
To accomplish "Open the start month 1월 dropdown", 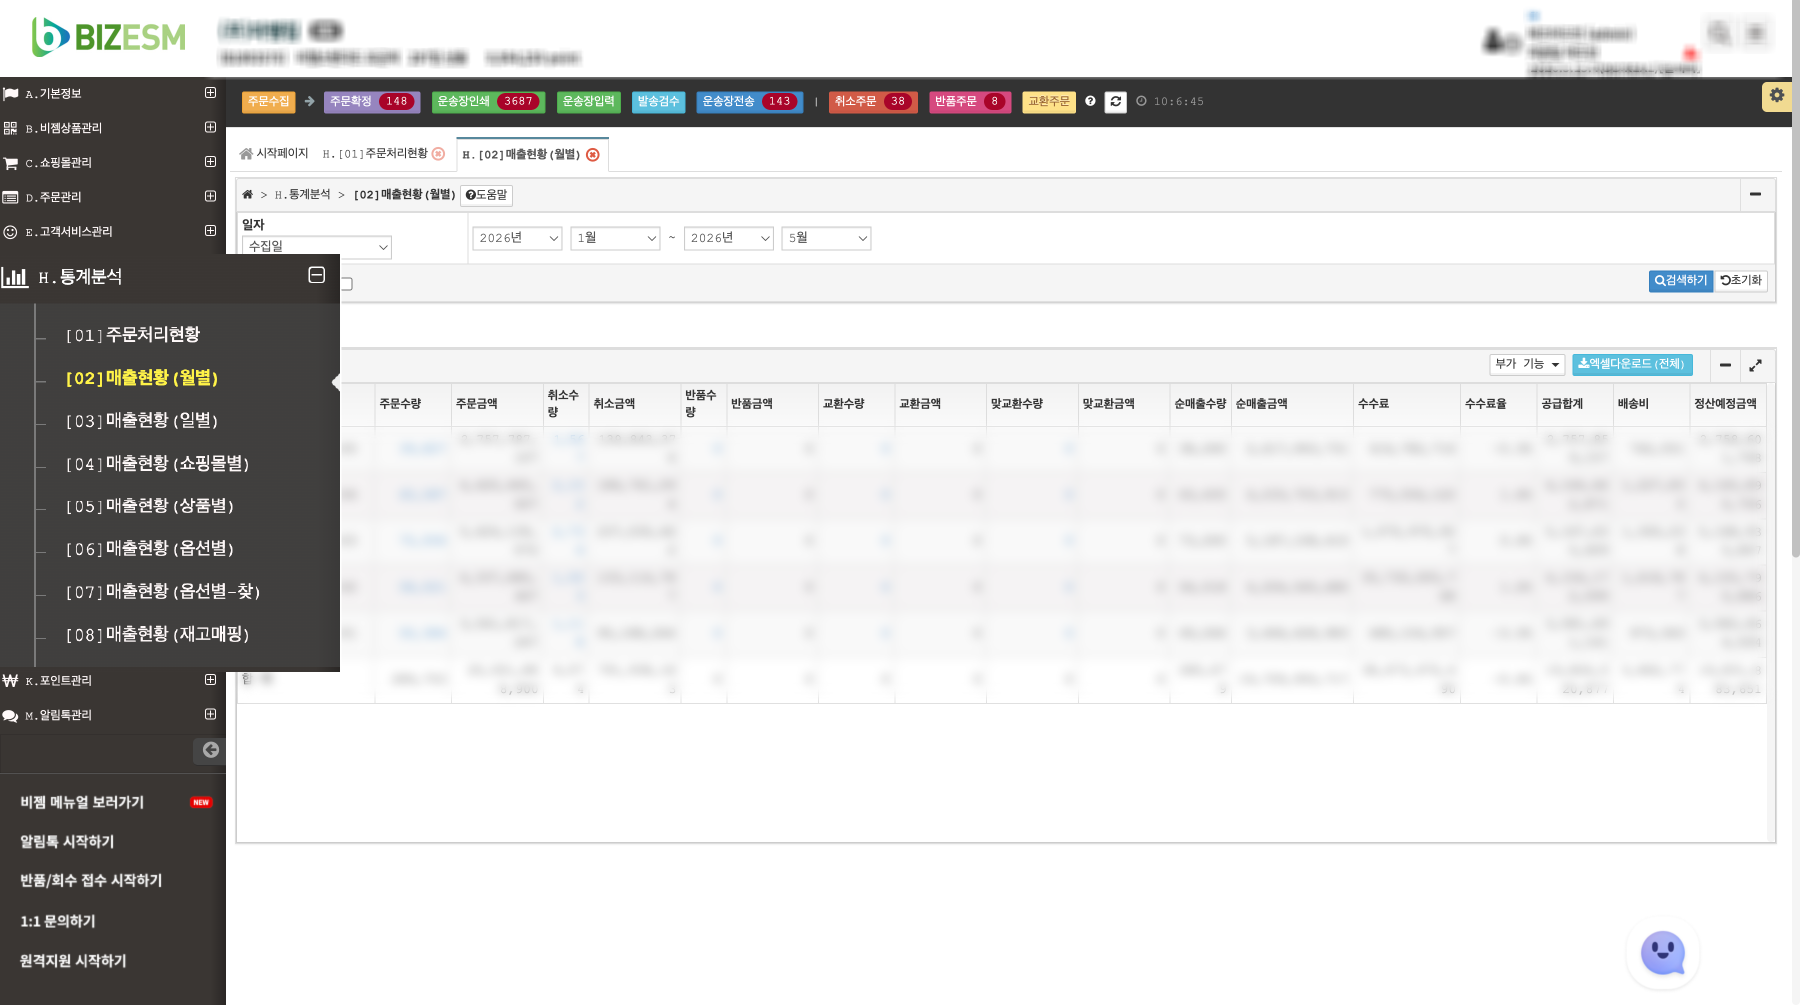I will tap(615, 238).
